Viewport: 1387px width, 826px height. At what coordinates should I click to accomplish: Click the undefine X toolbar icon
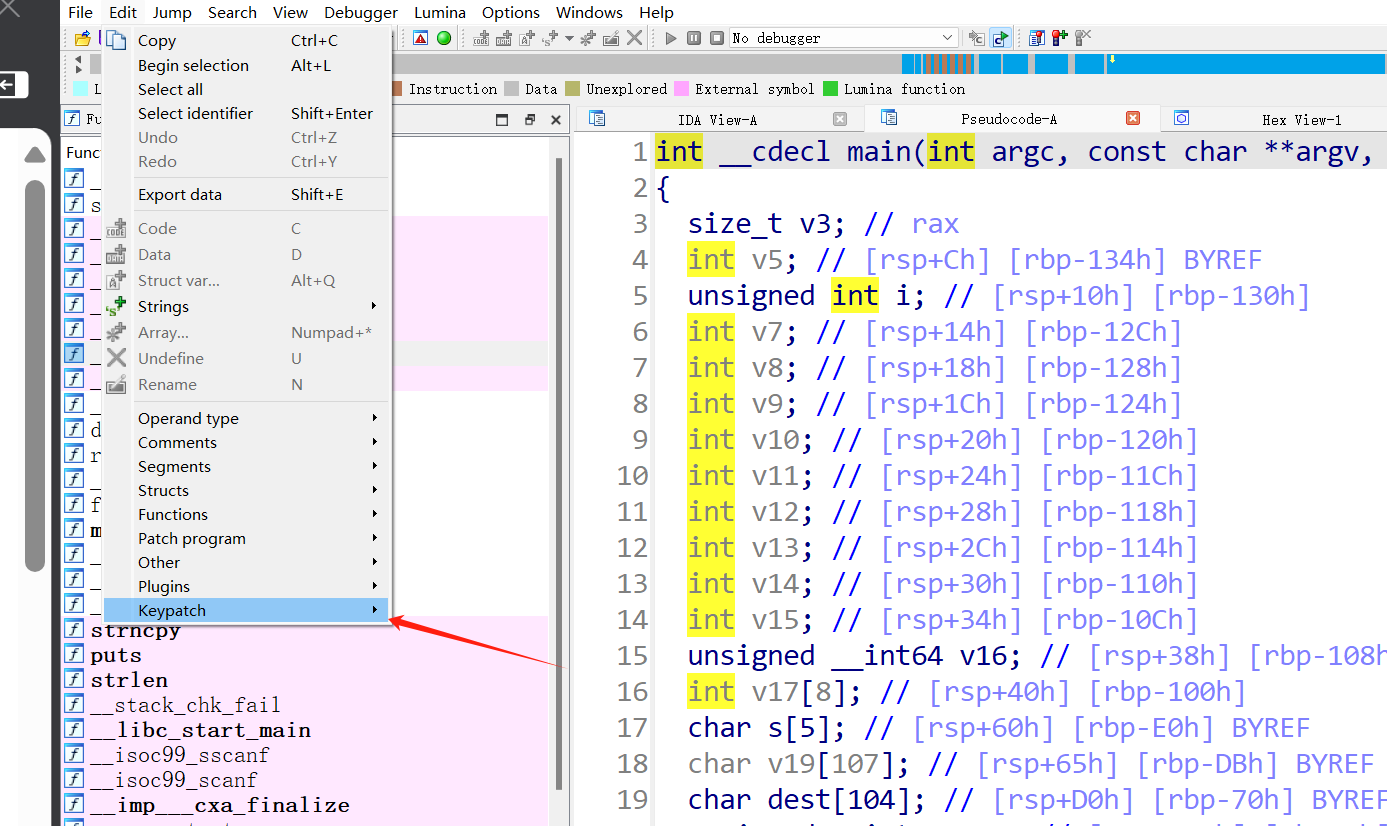634,38
